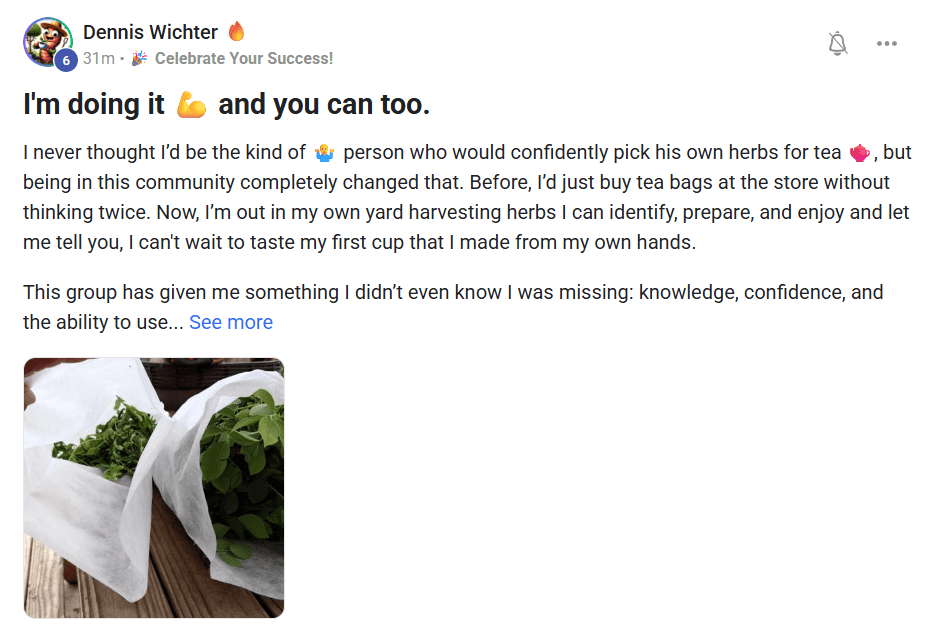Click the level 6 badge on avatar
The image size is (944, 625).
pos(66,60)
